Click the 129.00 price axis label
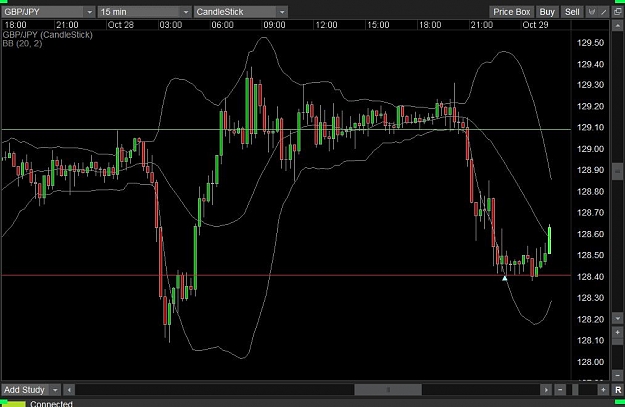The image size is (625, 407). (590, 149)
